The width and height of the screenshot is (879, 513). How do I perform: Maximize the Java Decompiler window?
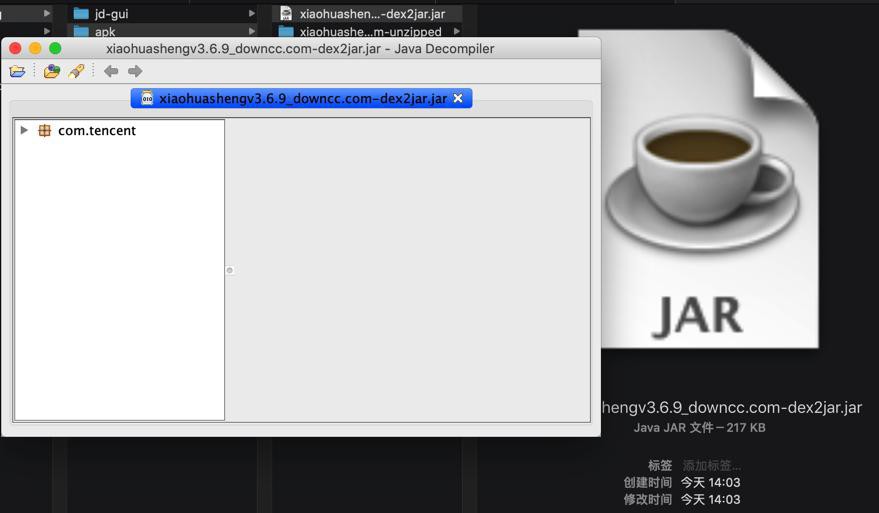55,48
